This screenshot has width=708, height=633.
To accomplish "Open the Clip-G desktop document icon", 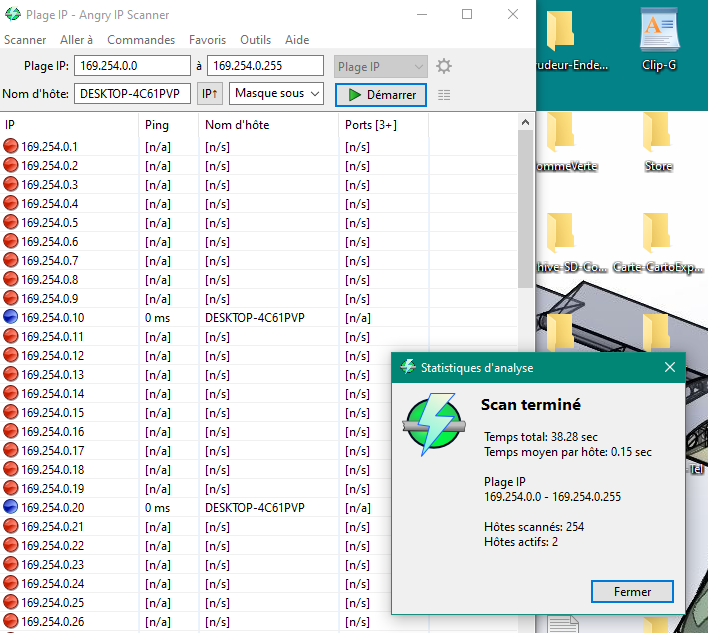I will (x=659, y=38).
